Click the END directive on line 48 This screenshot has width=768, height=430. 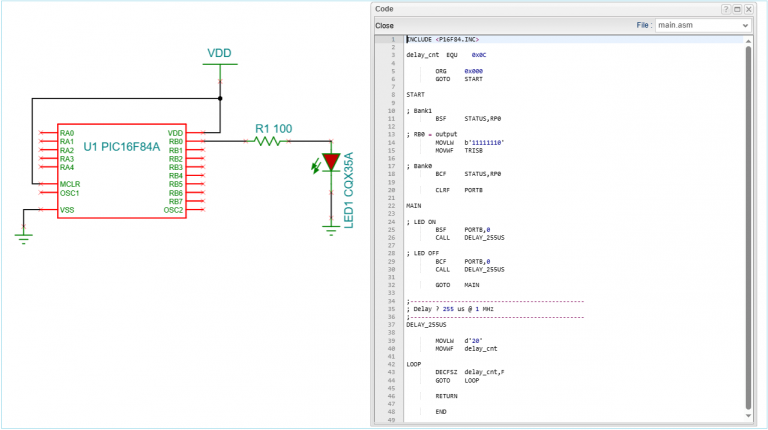(441, 412)
